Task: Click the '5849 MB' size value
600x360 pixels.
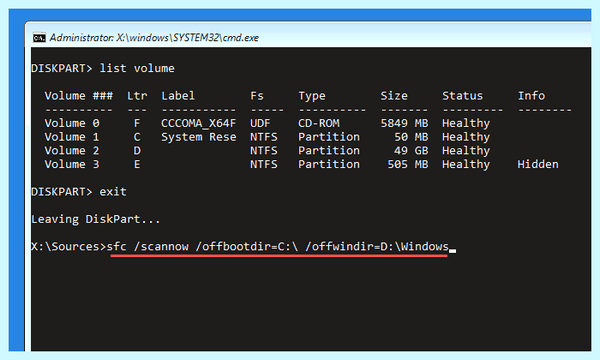Action: [x=404, y=123]
